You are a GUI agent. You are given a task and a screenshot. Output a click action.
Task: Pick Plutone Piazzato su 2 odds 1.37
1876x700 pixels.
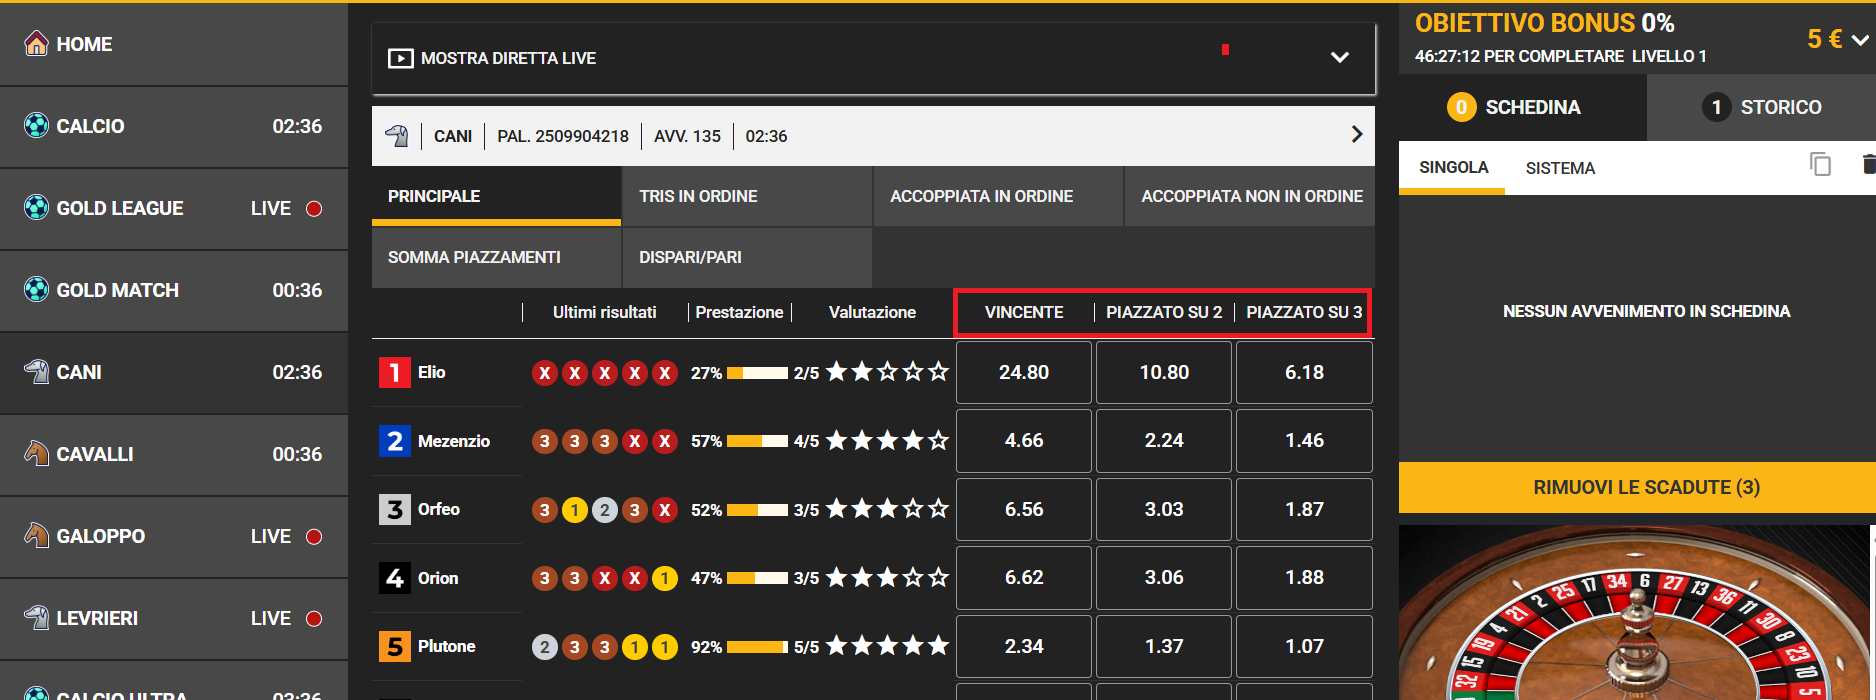(x=1164, y=646)
